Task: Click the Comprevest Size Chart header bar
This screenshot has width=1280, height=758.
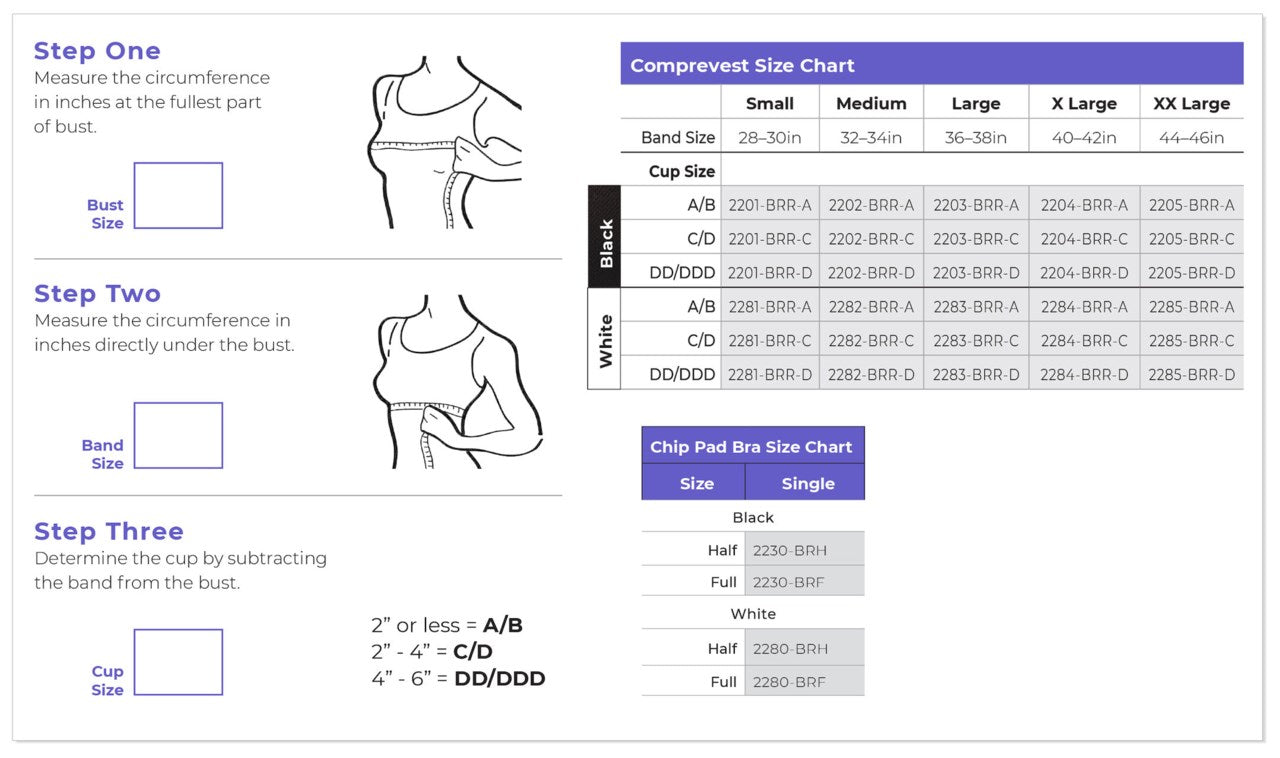Action: click(x=931, y=66)
